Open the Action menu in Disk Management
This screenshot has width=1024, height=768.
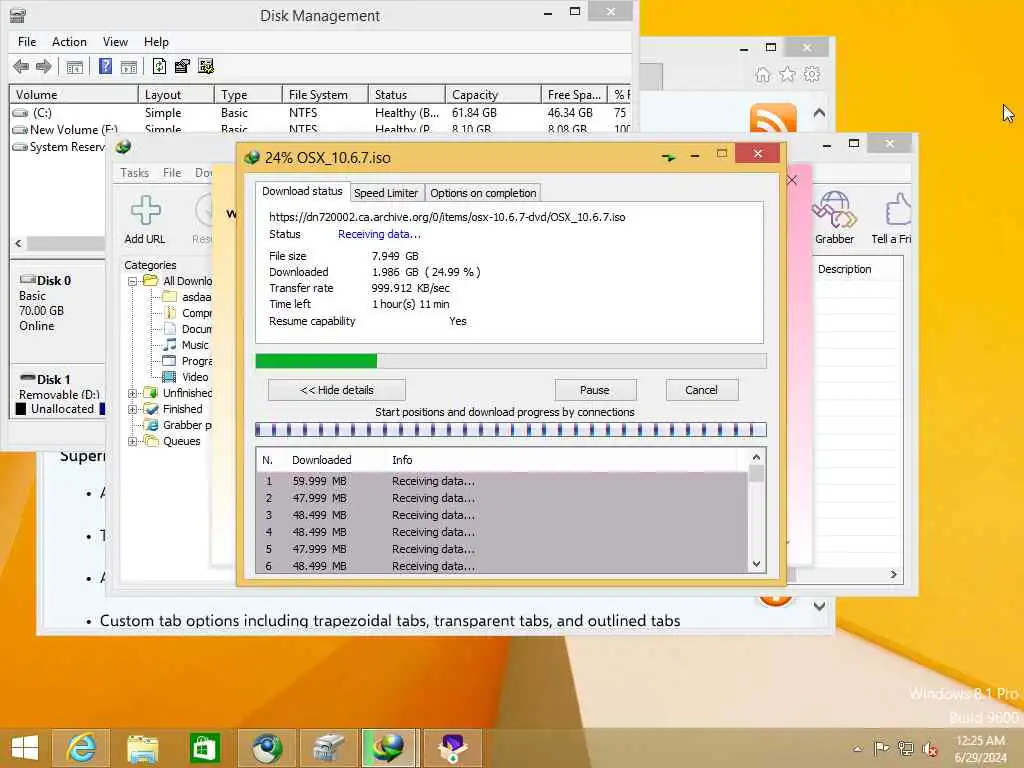pyautogui.click(x=69, y=42)
